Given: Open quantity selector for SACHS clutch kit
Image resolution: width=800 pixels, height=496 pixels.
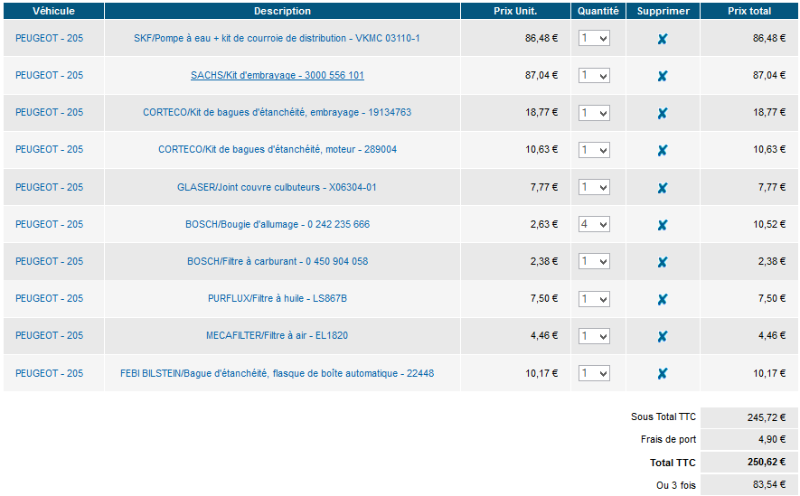Looking at the screenshot, I should (594, 76).
